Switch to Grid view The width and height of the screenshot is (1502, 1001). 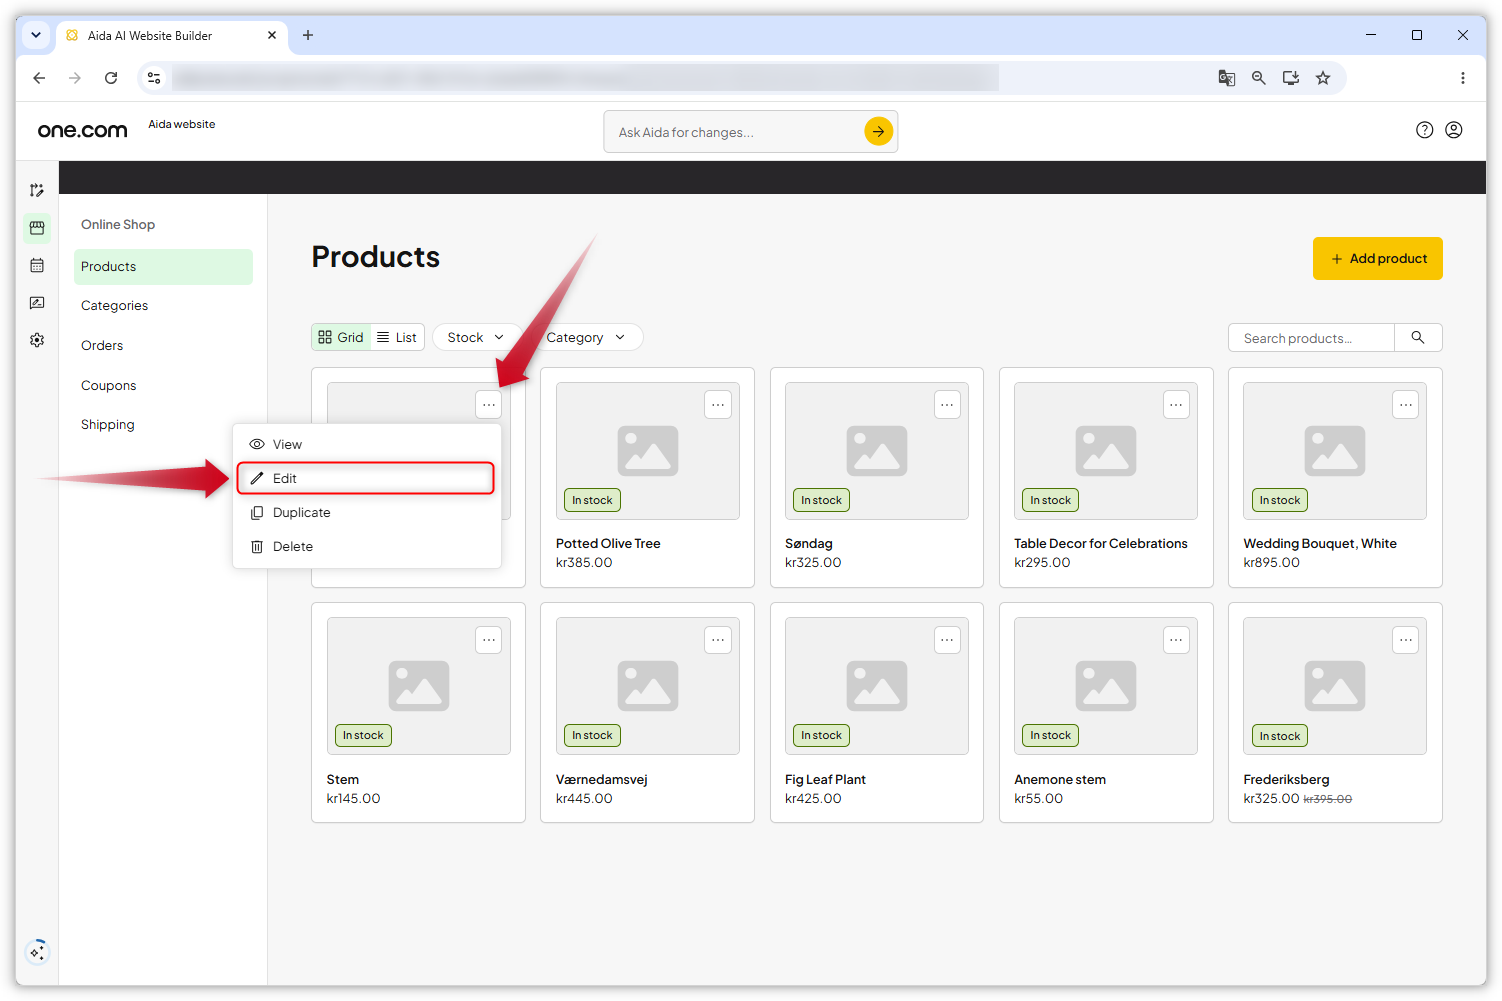click(341, 337)
